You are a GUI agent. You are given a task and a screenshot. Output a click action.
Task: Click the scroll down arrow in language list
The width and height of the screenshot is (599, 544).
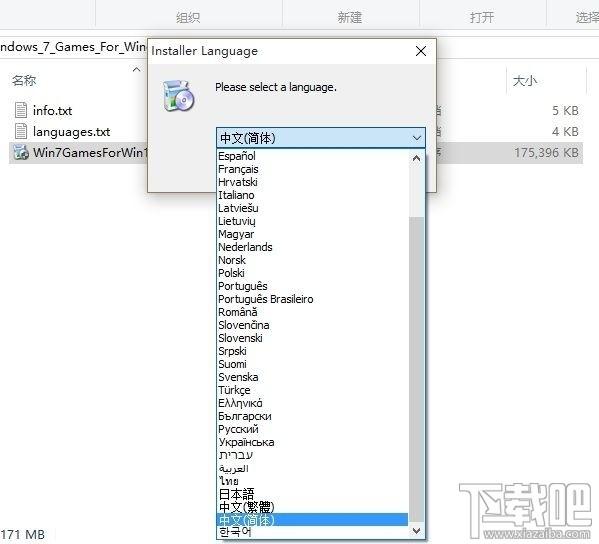(416, 531)
